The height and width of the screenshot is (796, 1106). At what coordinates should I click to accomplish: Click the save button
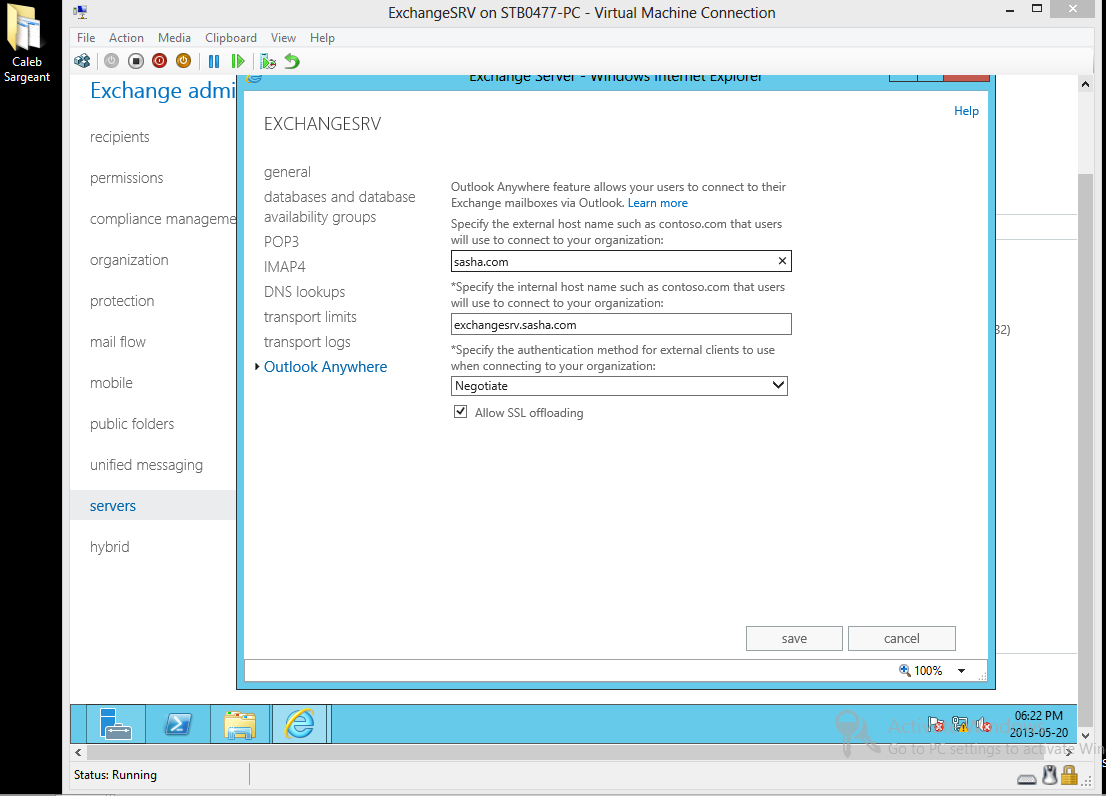click(x=794, y=638)
